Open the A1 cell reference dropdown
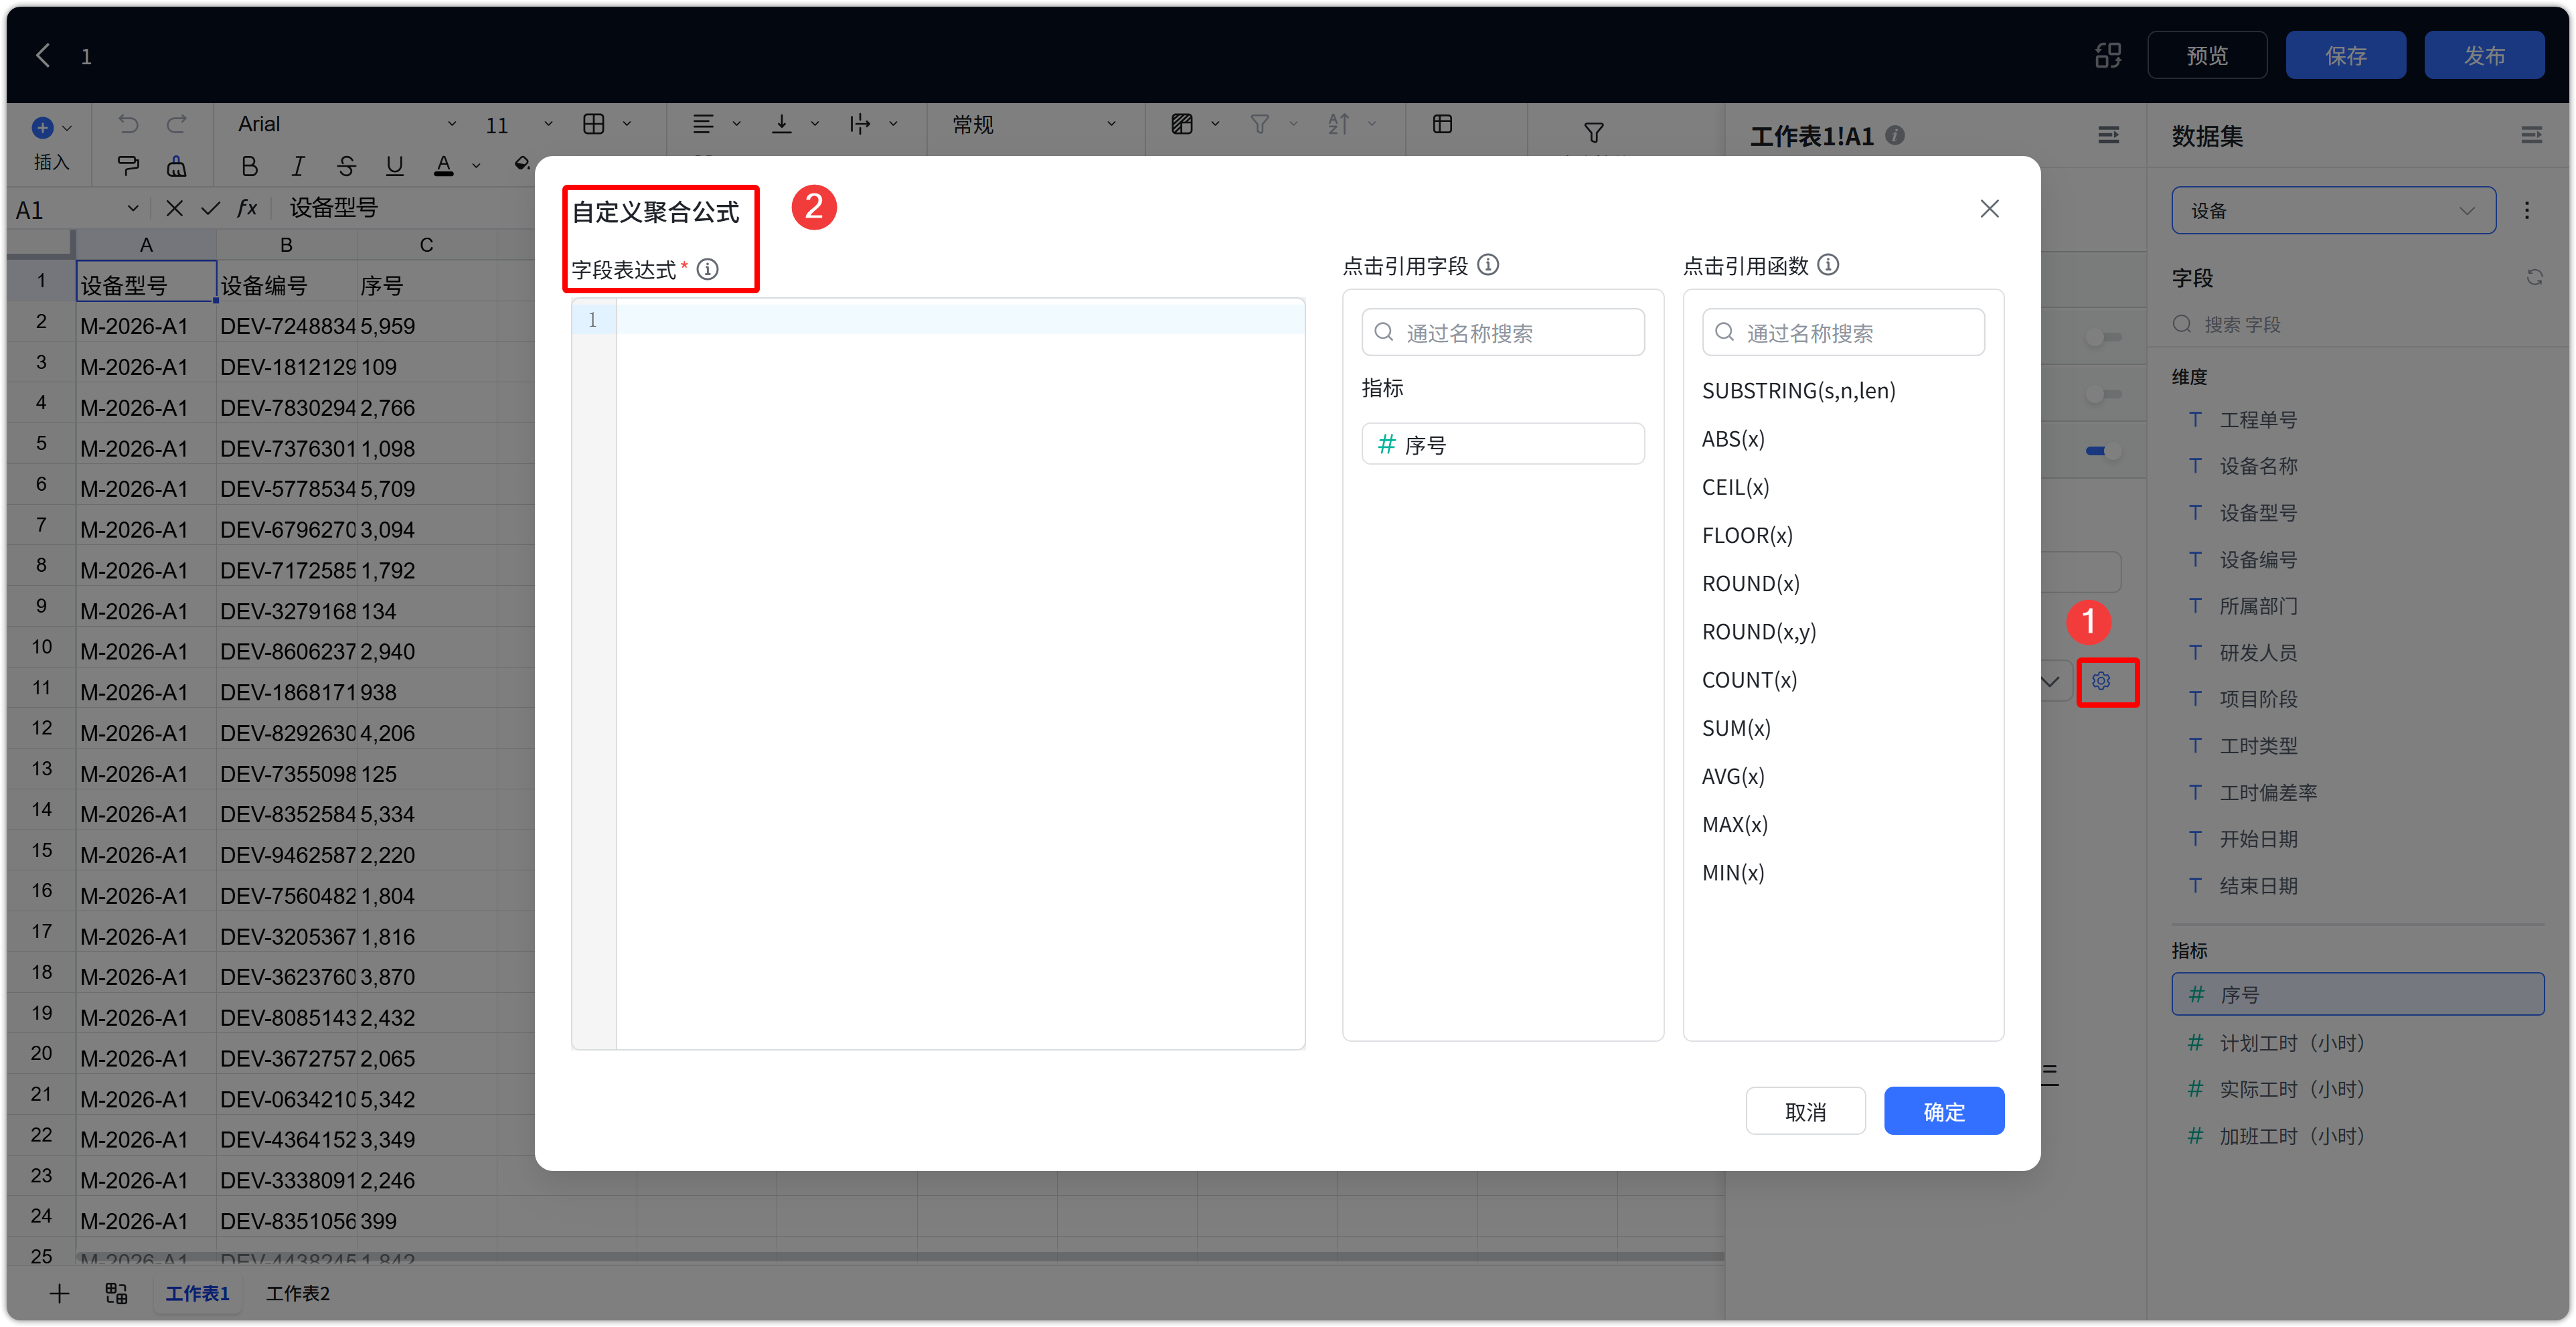 pyautogui.click(x=133, y=208)
